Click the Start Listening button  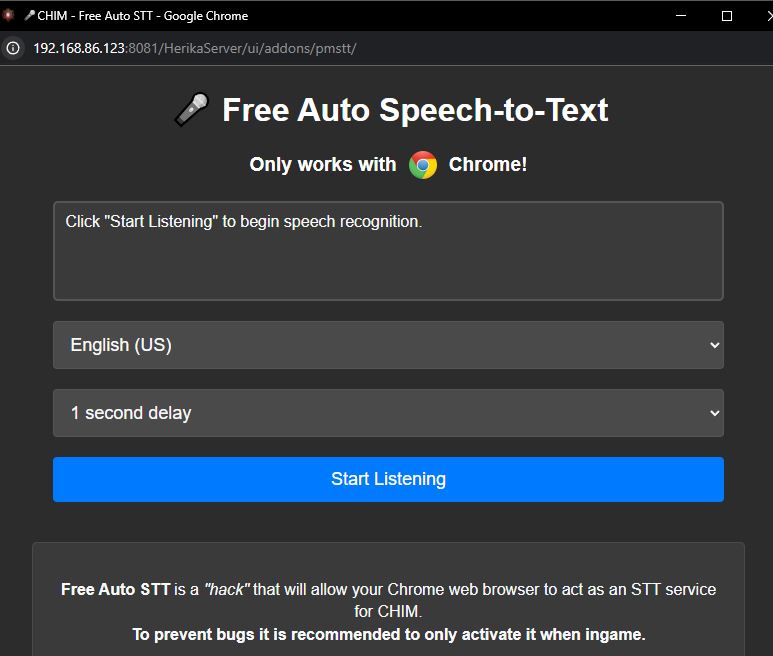point(388,479)
